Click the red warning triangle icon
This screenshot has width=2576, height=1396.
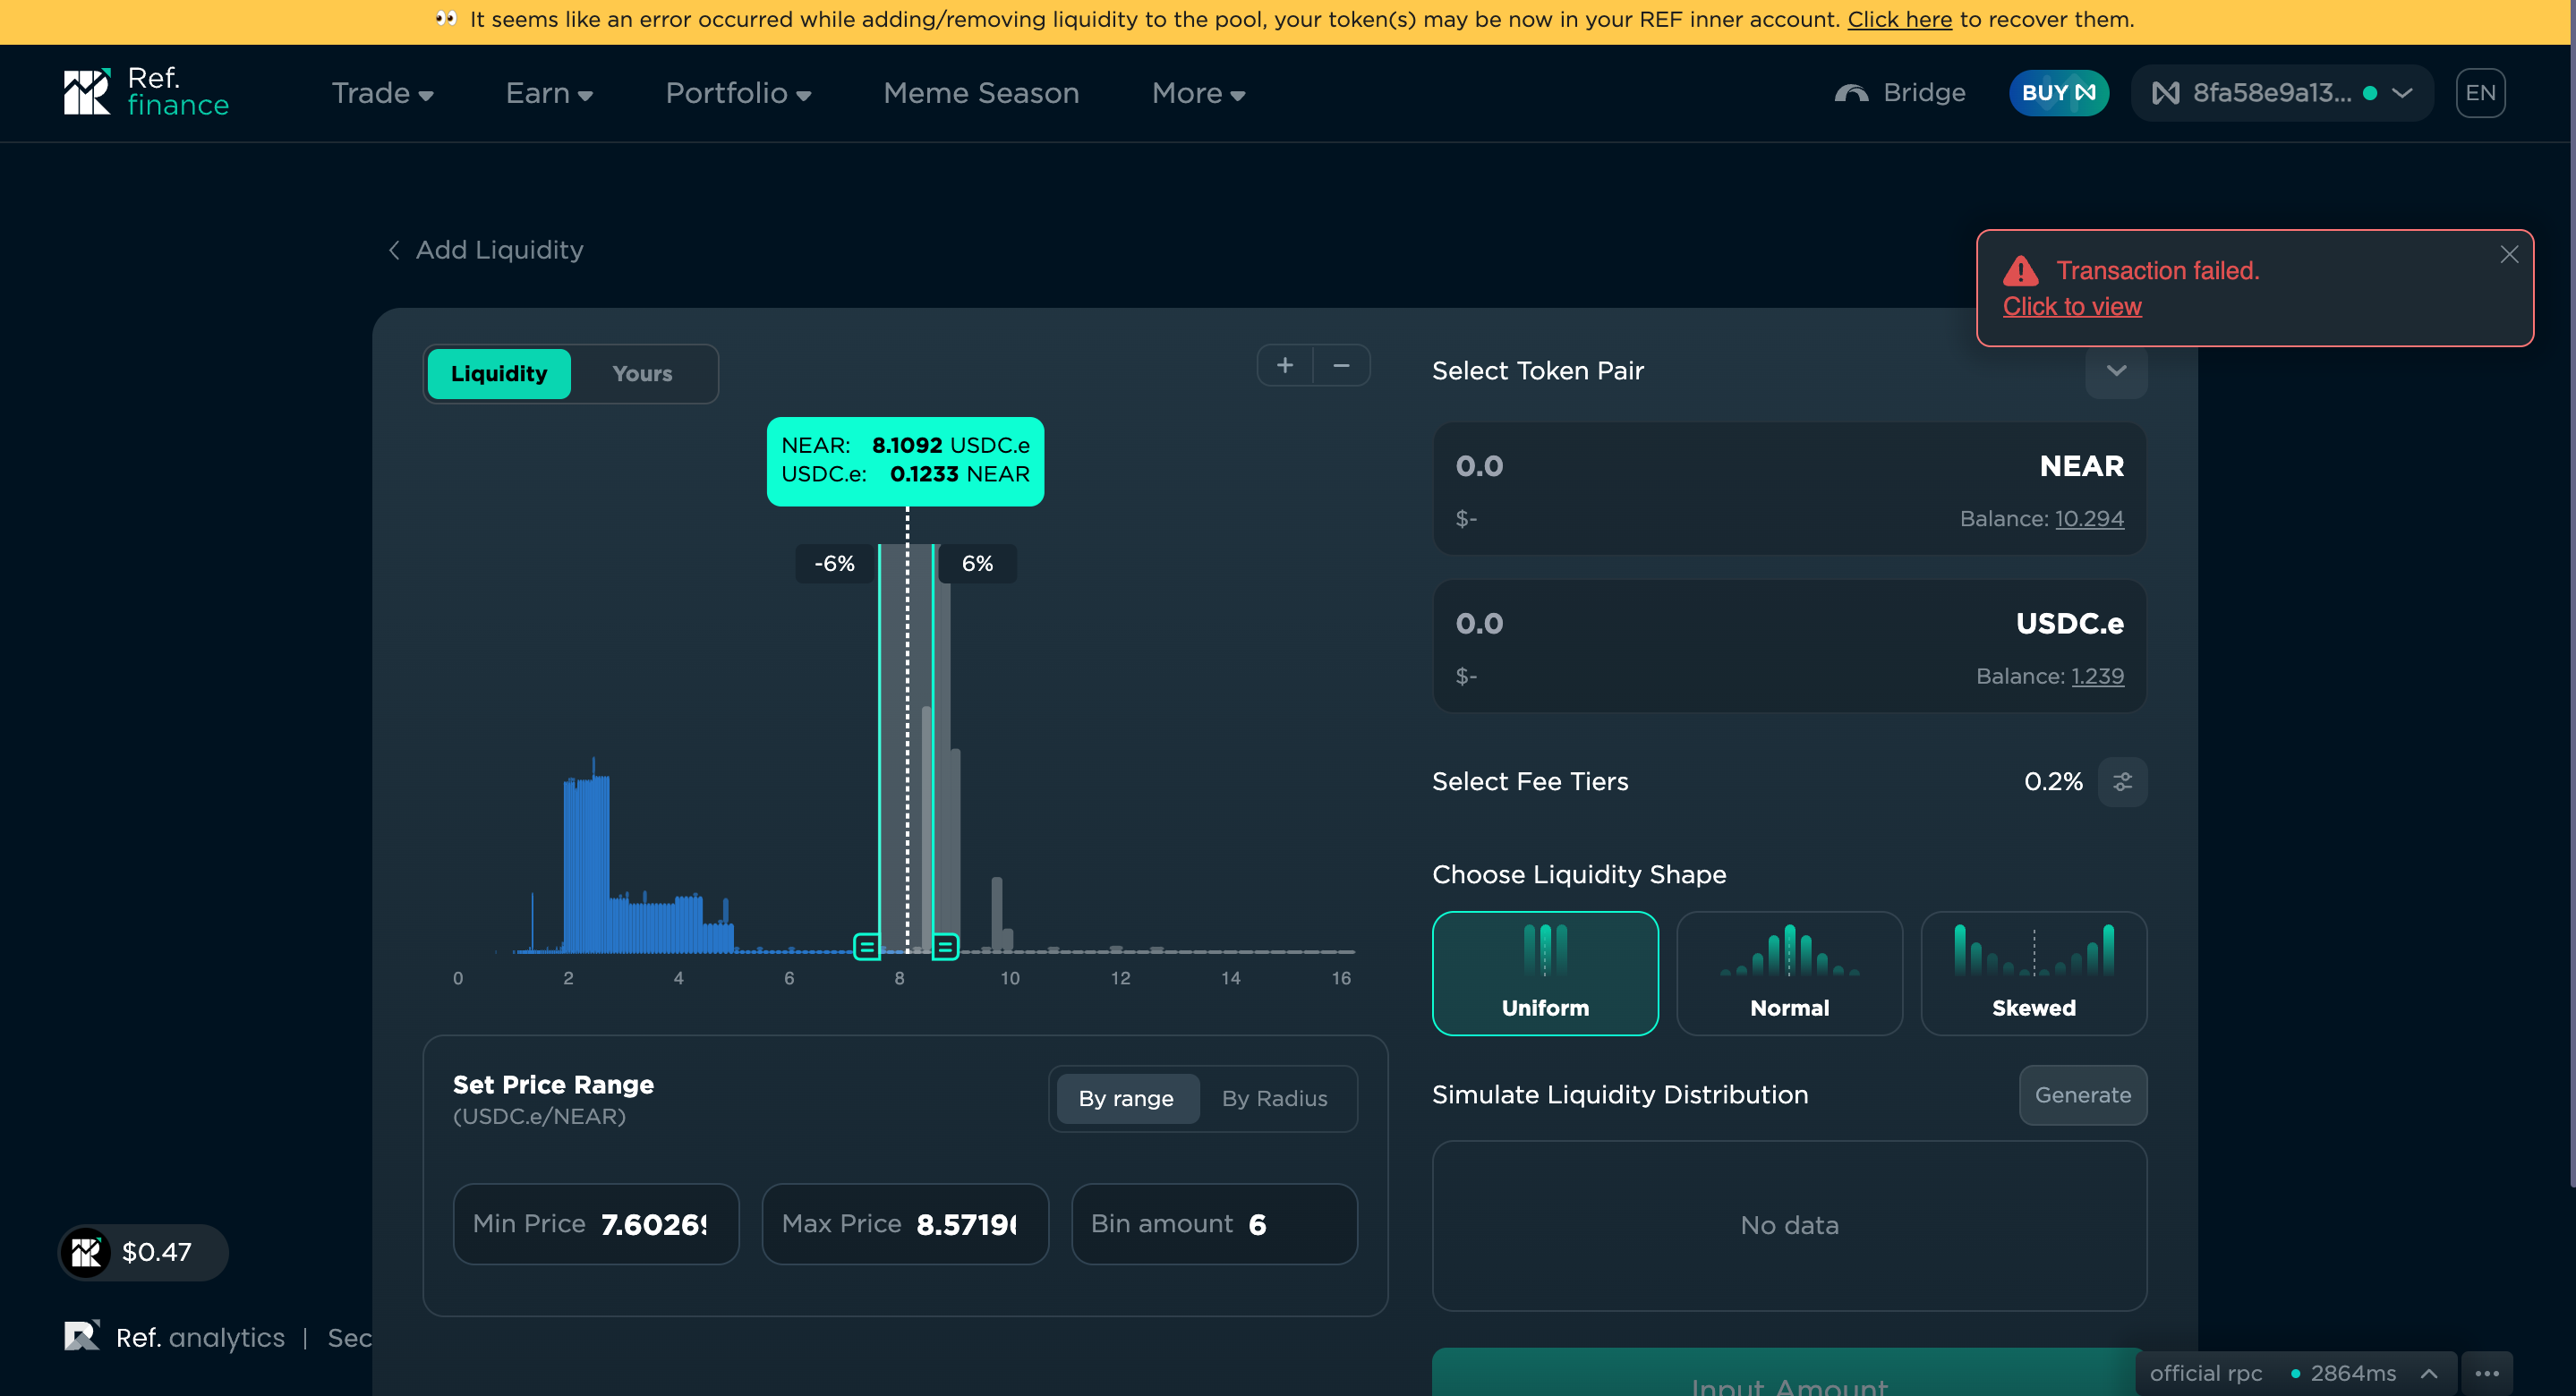[x=2020, y=271]
